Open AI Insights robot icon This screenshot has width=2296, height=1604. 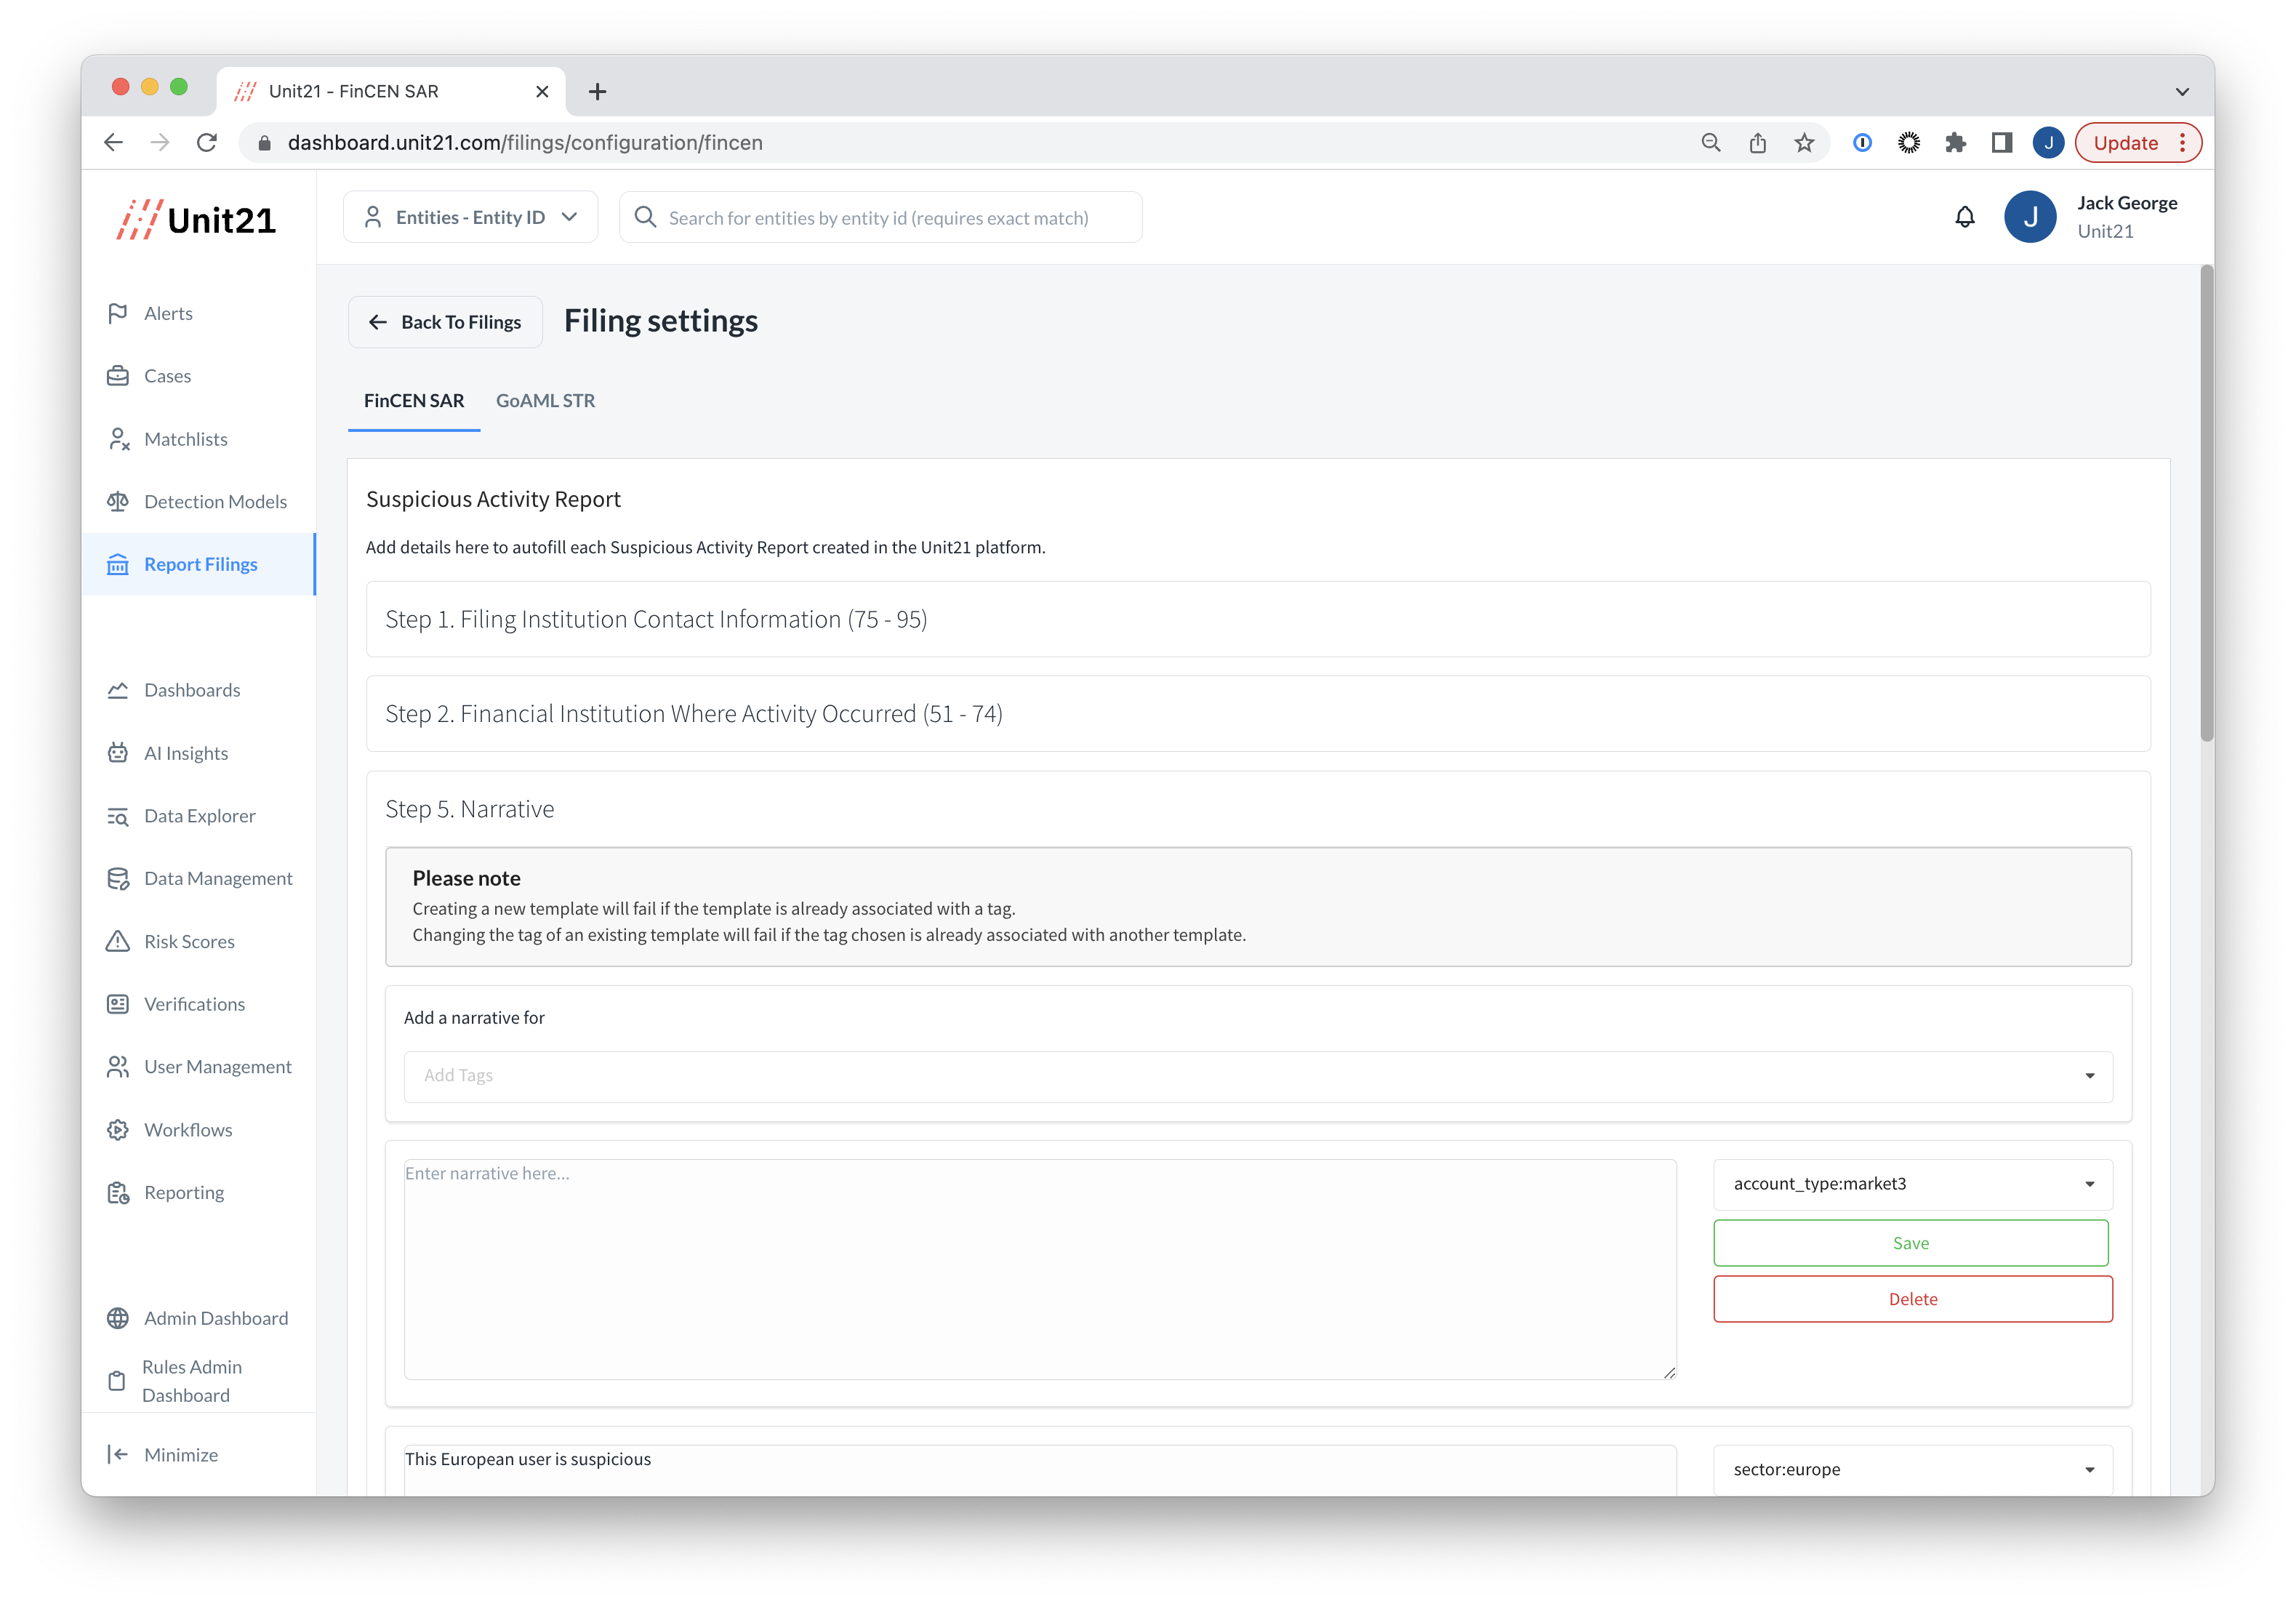(118, 753)
